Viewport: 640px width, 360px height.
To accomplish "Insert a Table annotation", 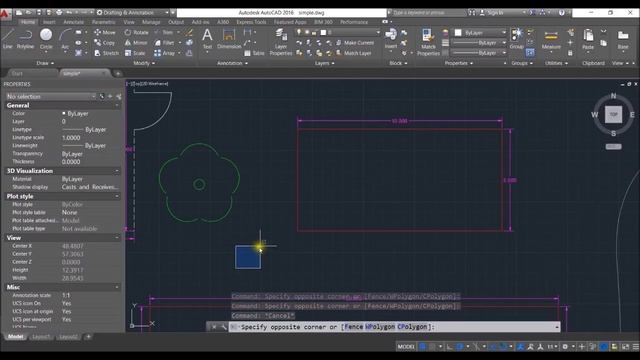I will point(254,53).
